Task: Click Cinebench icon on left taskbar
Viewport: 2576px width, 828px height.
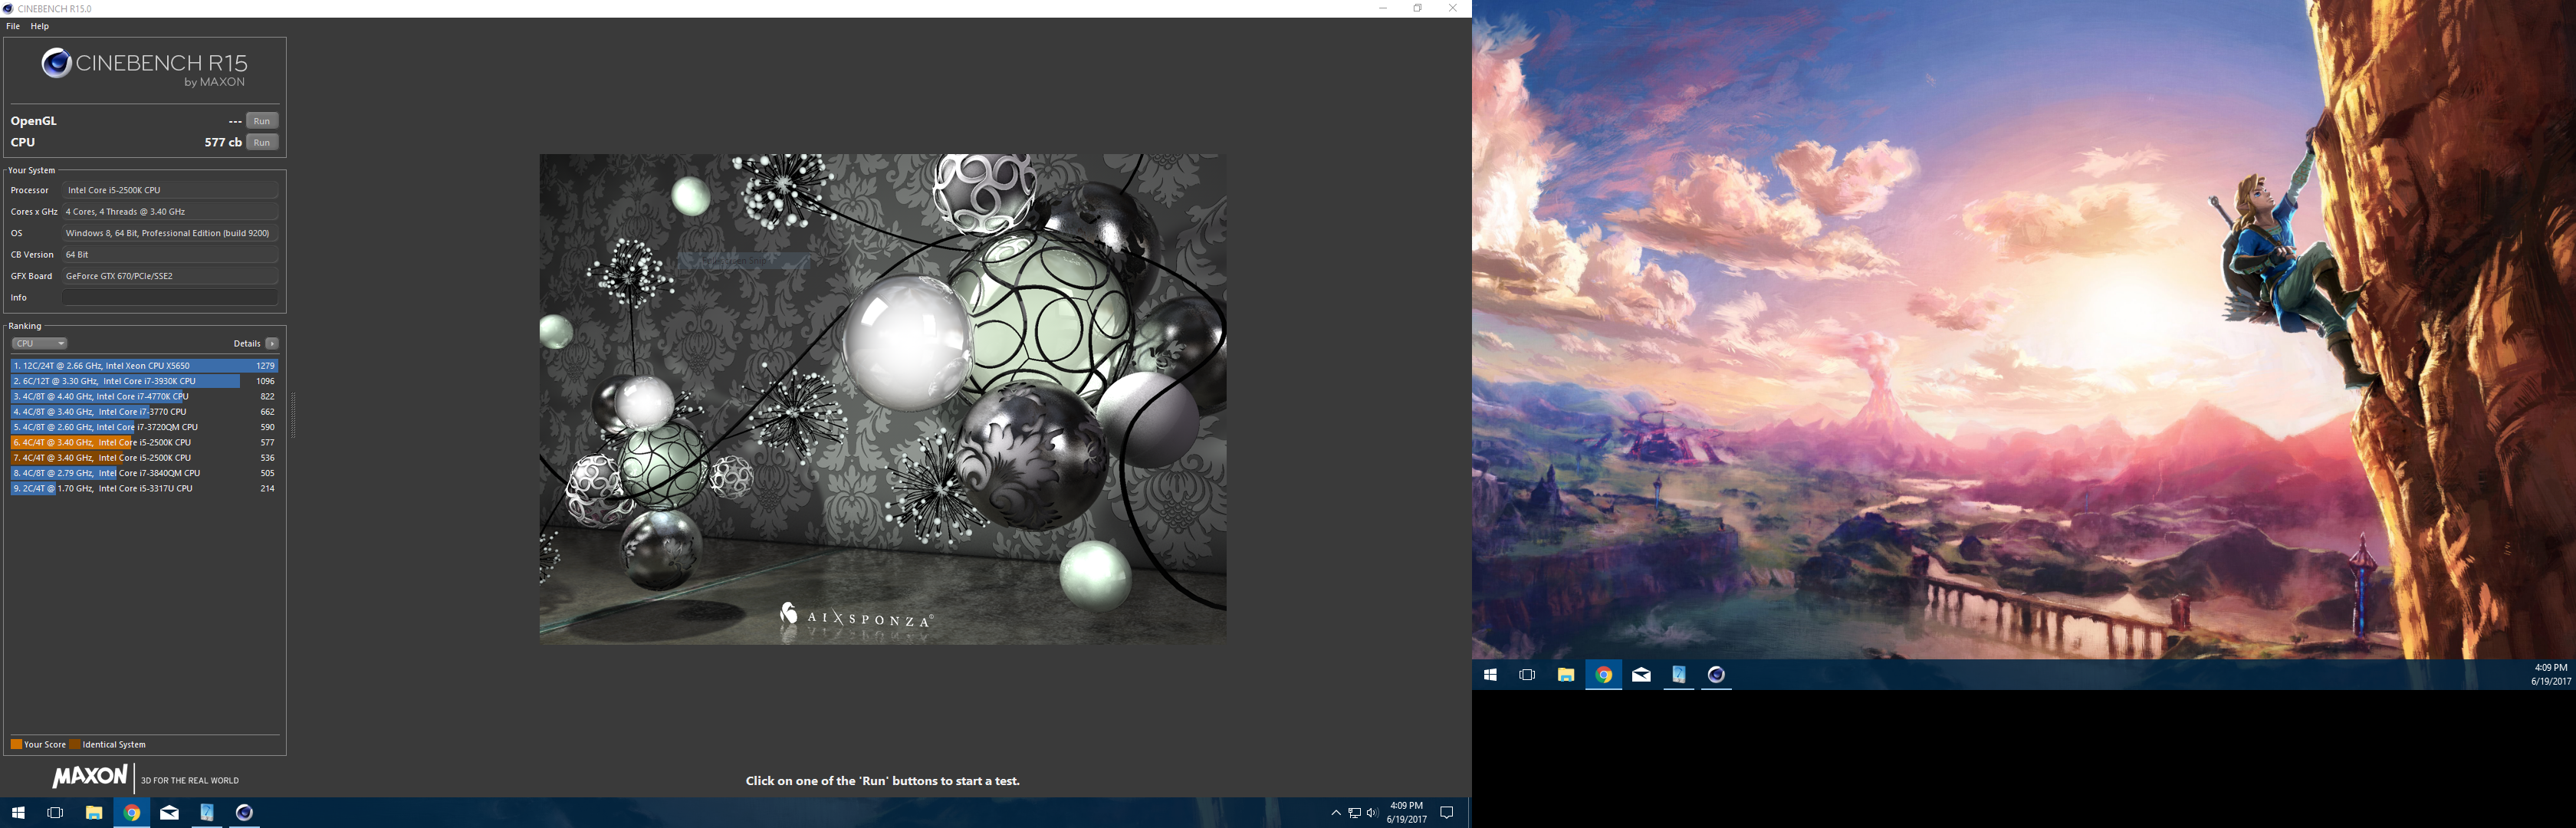Action: pyautogui.click(x=245, y=813)
